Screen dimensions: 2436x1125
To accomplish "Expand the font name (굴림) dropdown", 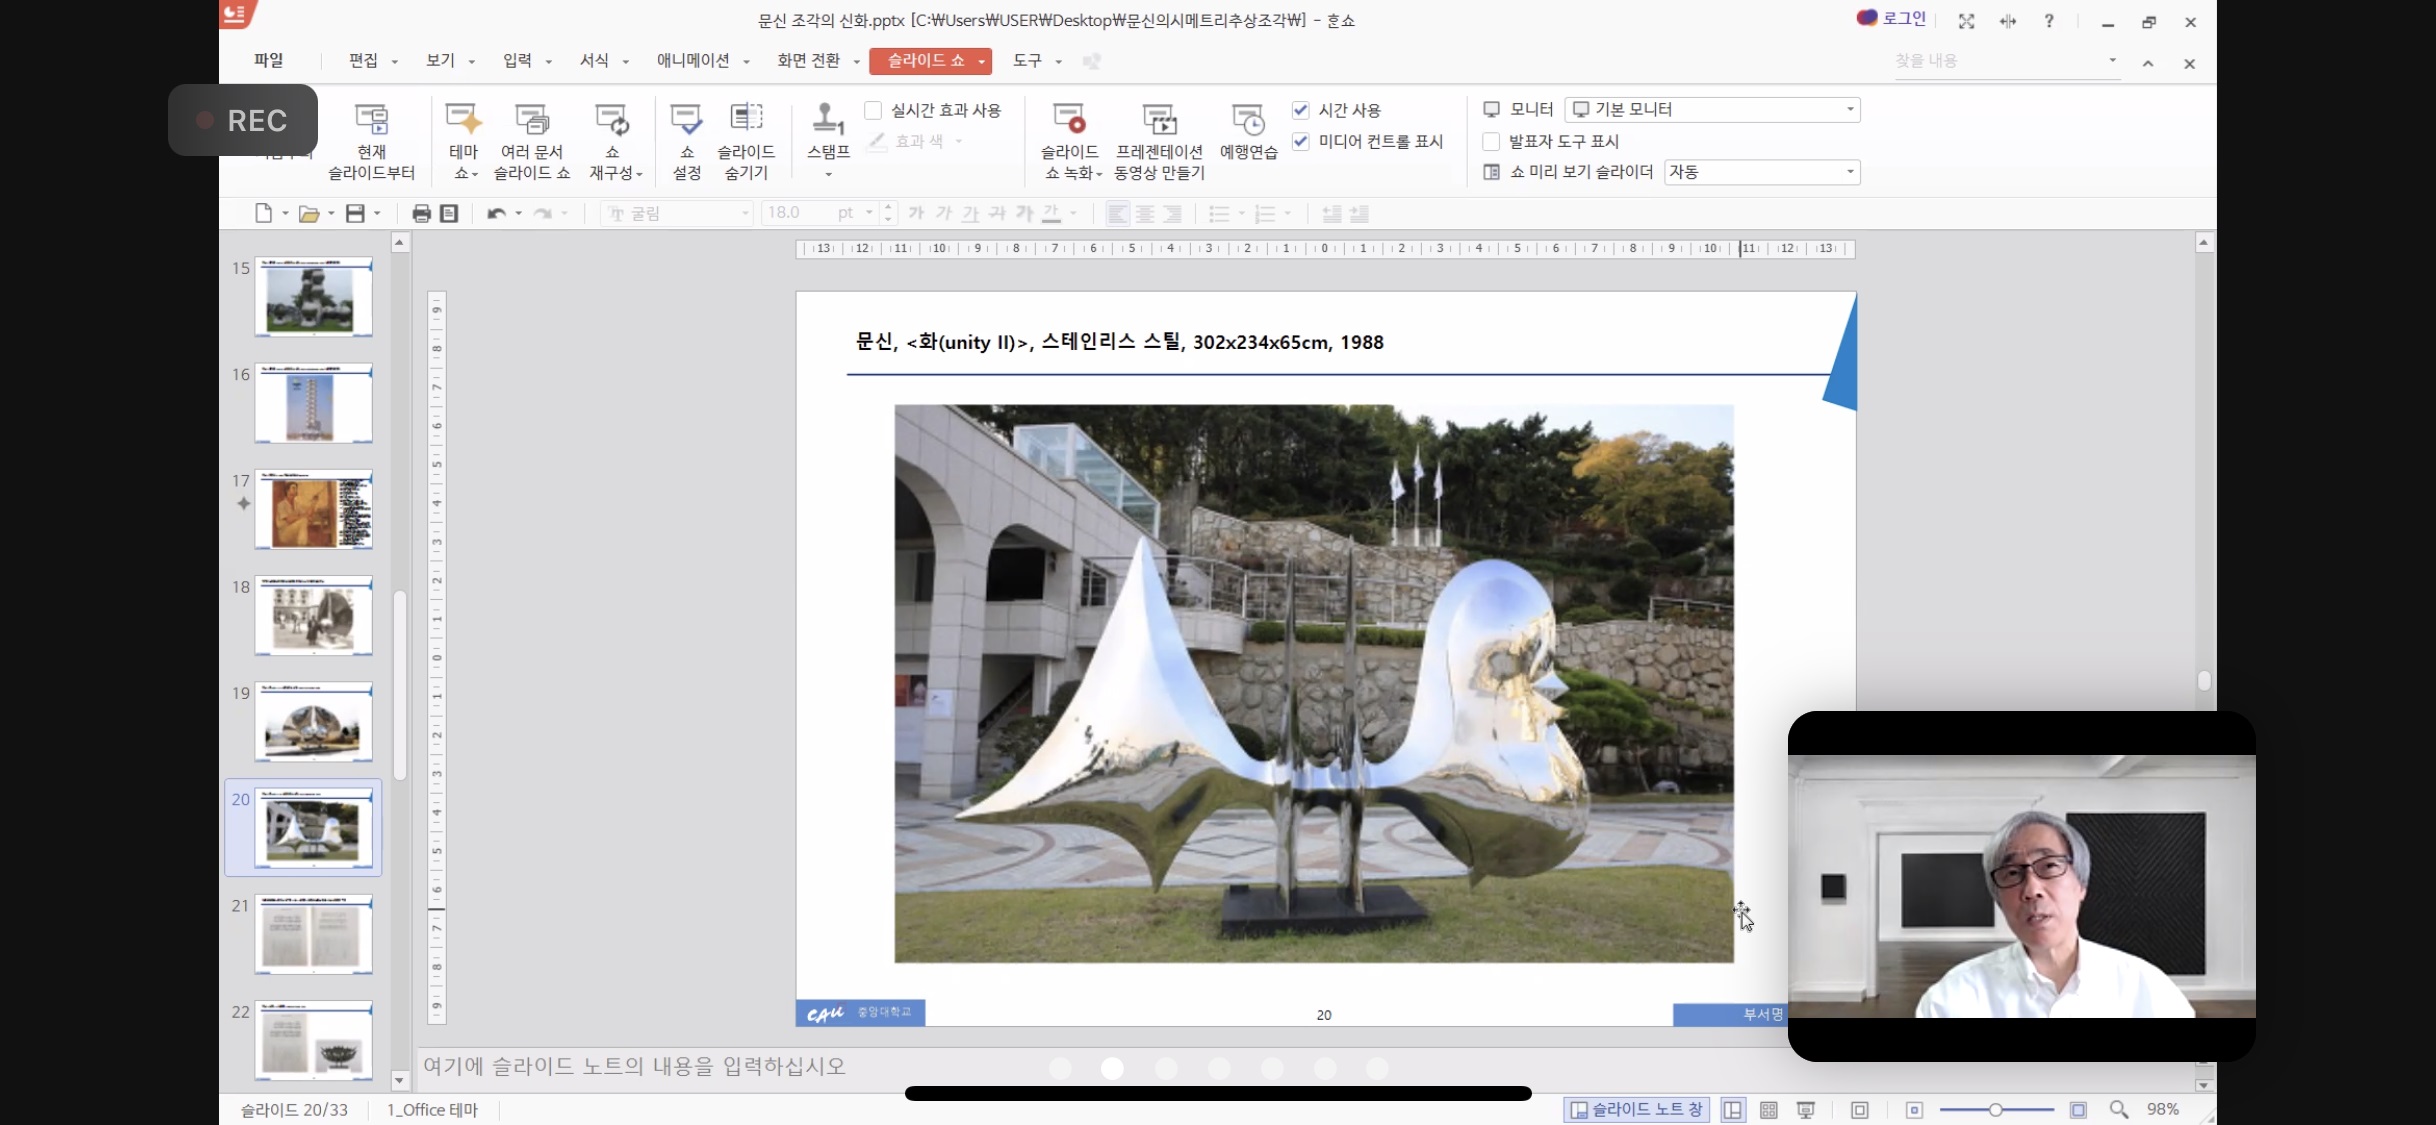I will coord(744,213).
